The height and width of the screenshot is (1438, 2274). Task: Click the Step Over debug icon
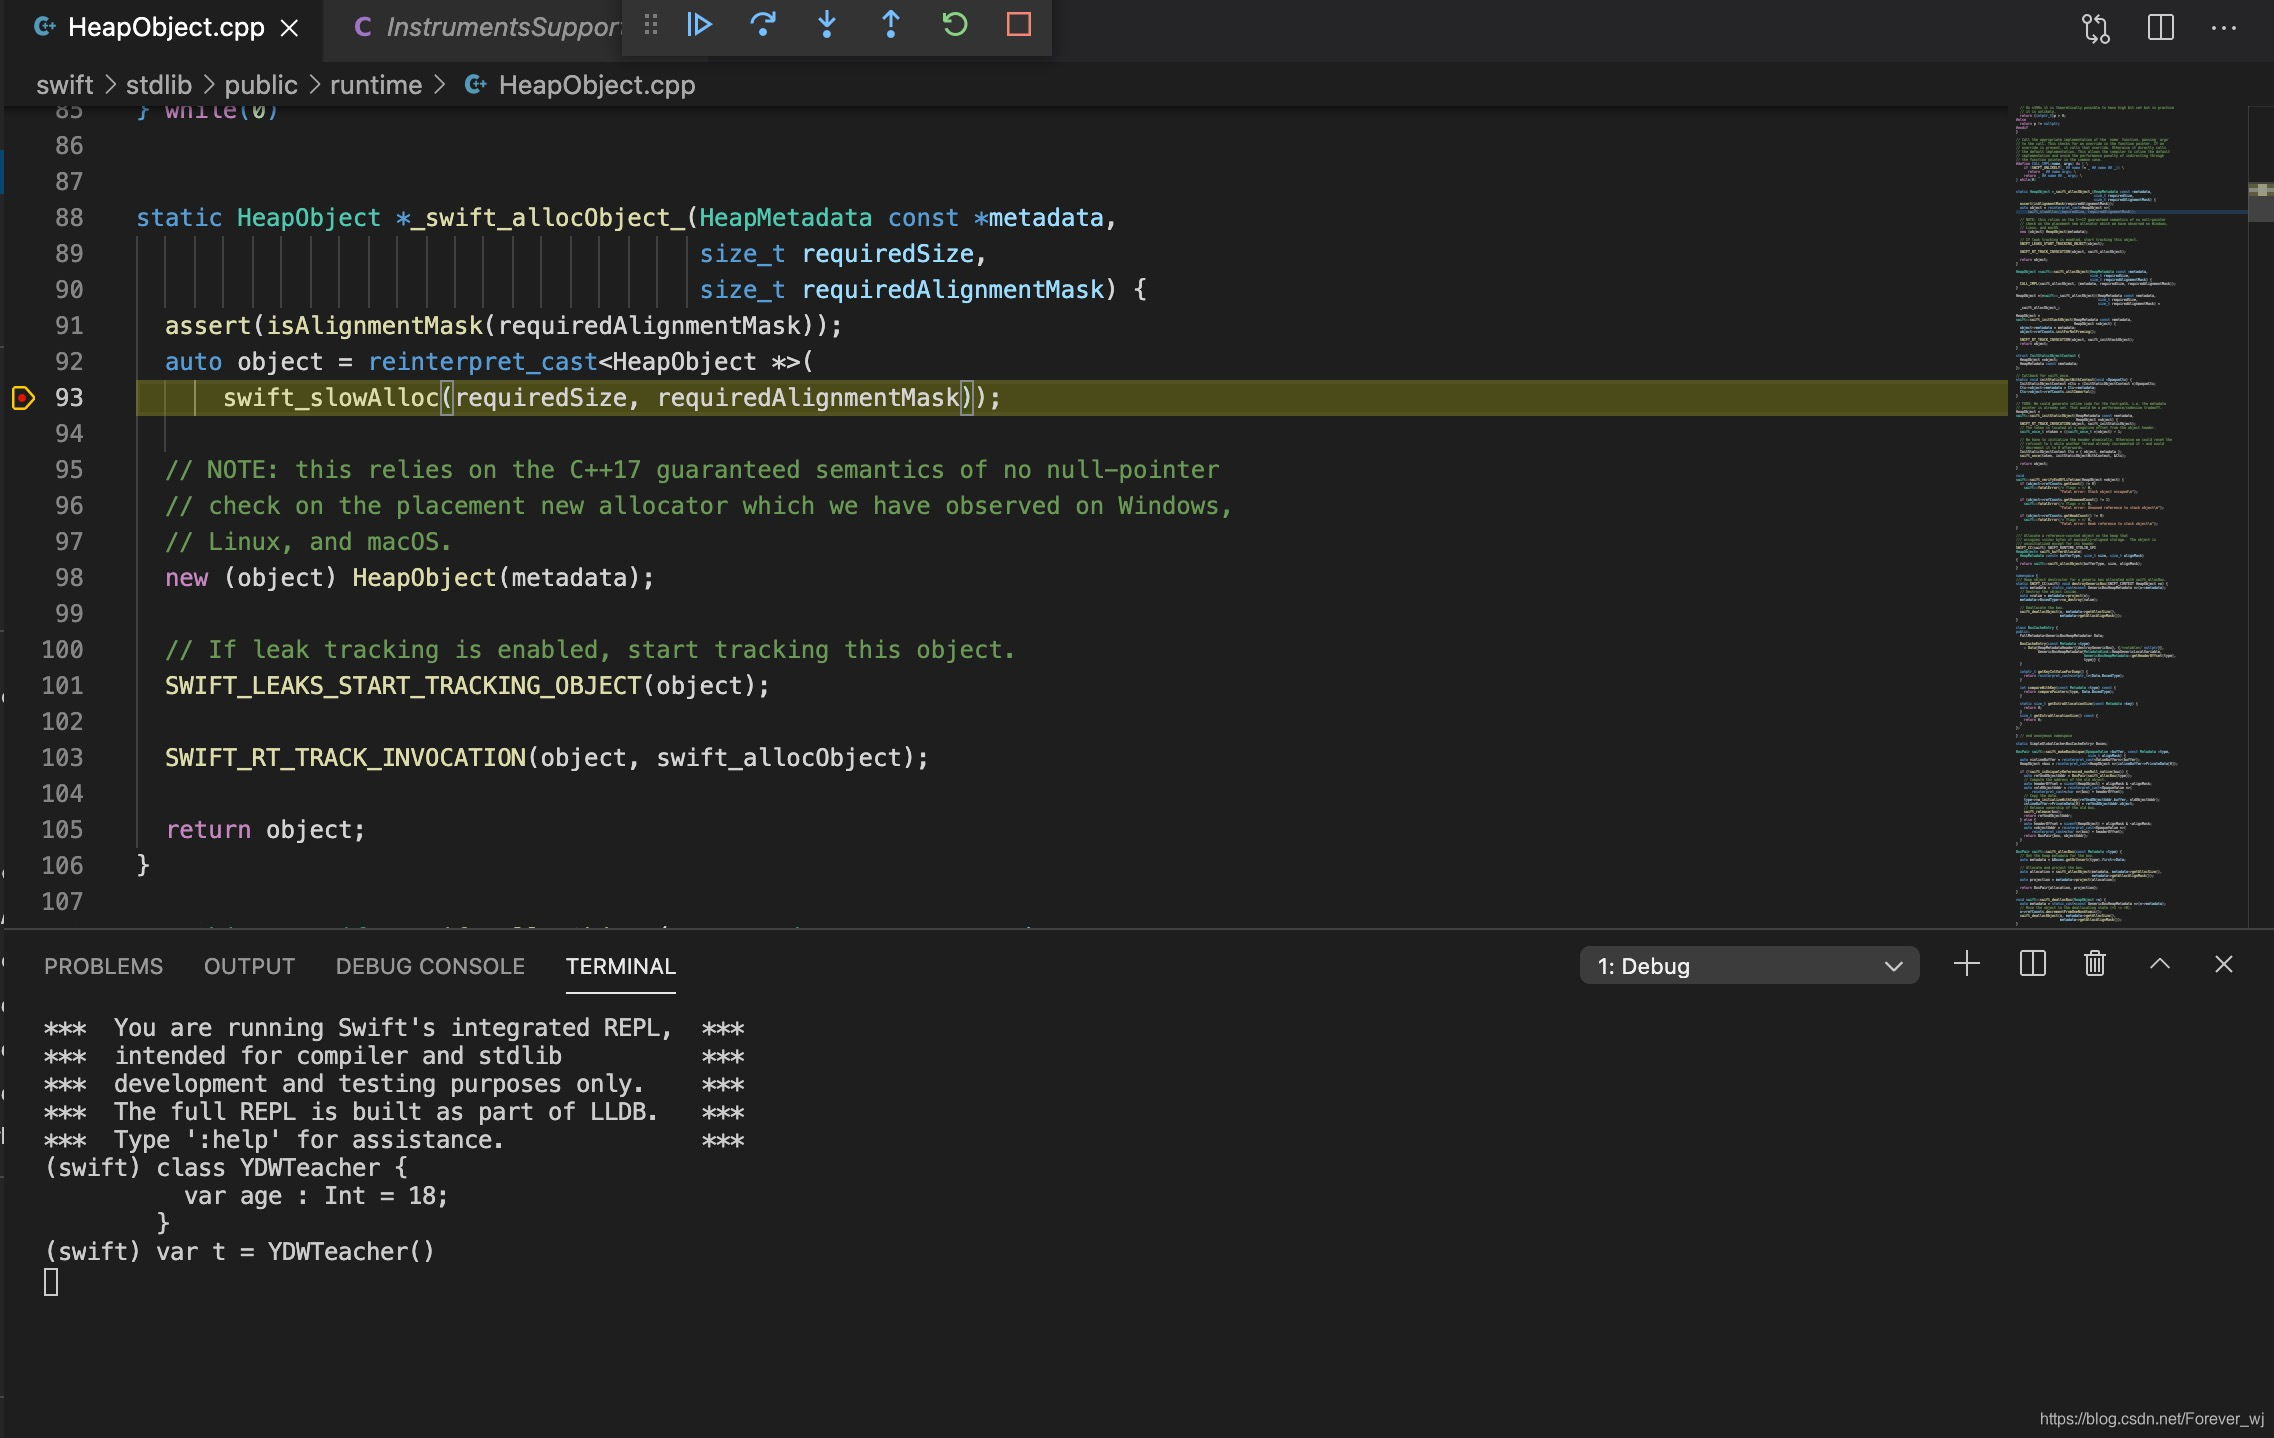pyautogui.click(x=763, y=25)
